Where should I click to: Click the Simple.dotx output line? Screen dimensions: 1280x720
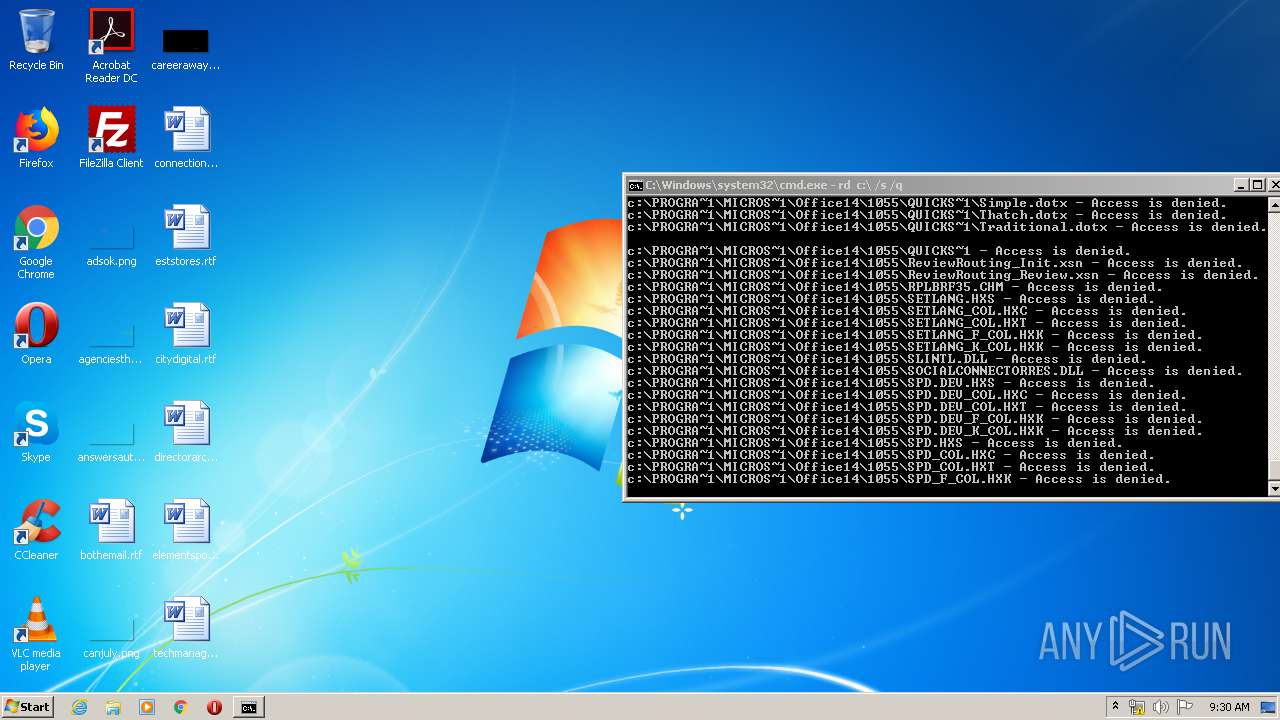(927, 203)
